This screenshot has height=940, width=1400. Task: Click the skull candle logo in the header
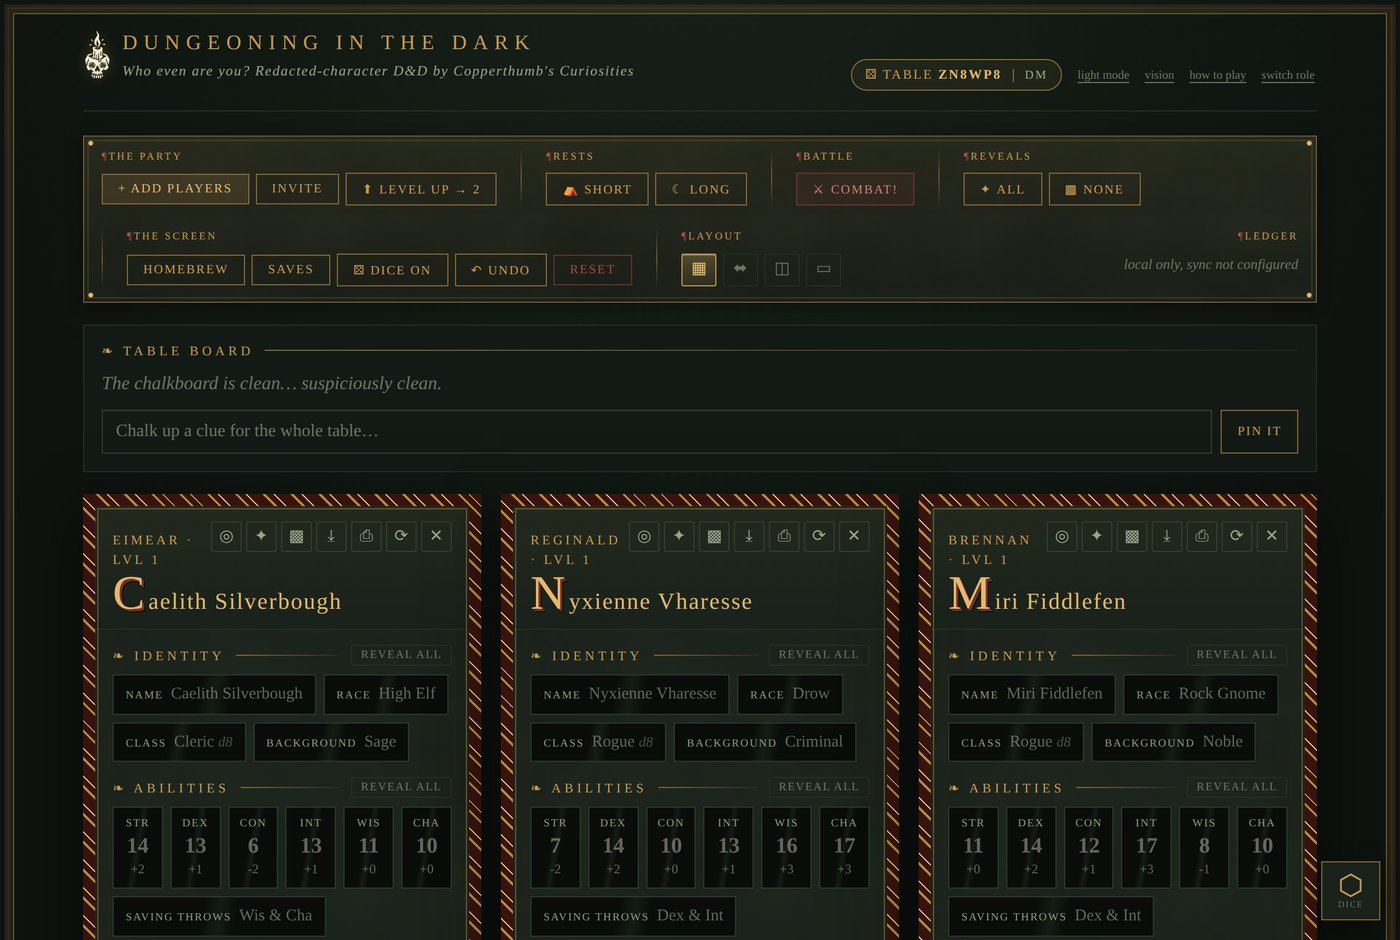point(97,55)
